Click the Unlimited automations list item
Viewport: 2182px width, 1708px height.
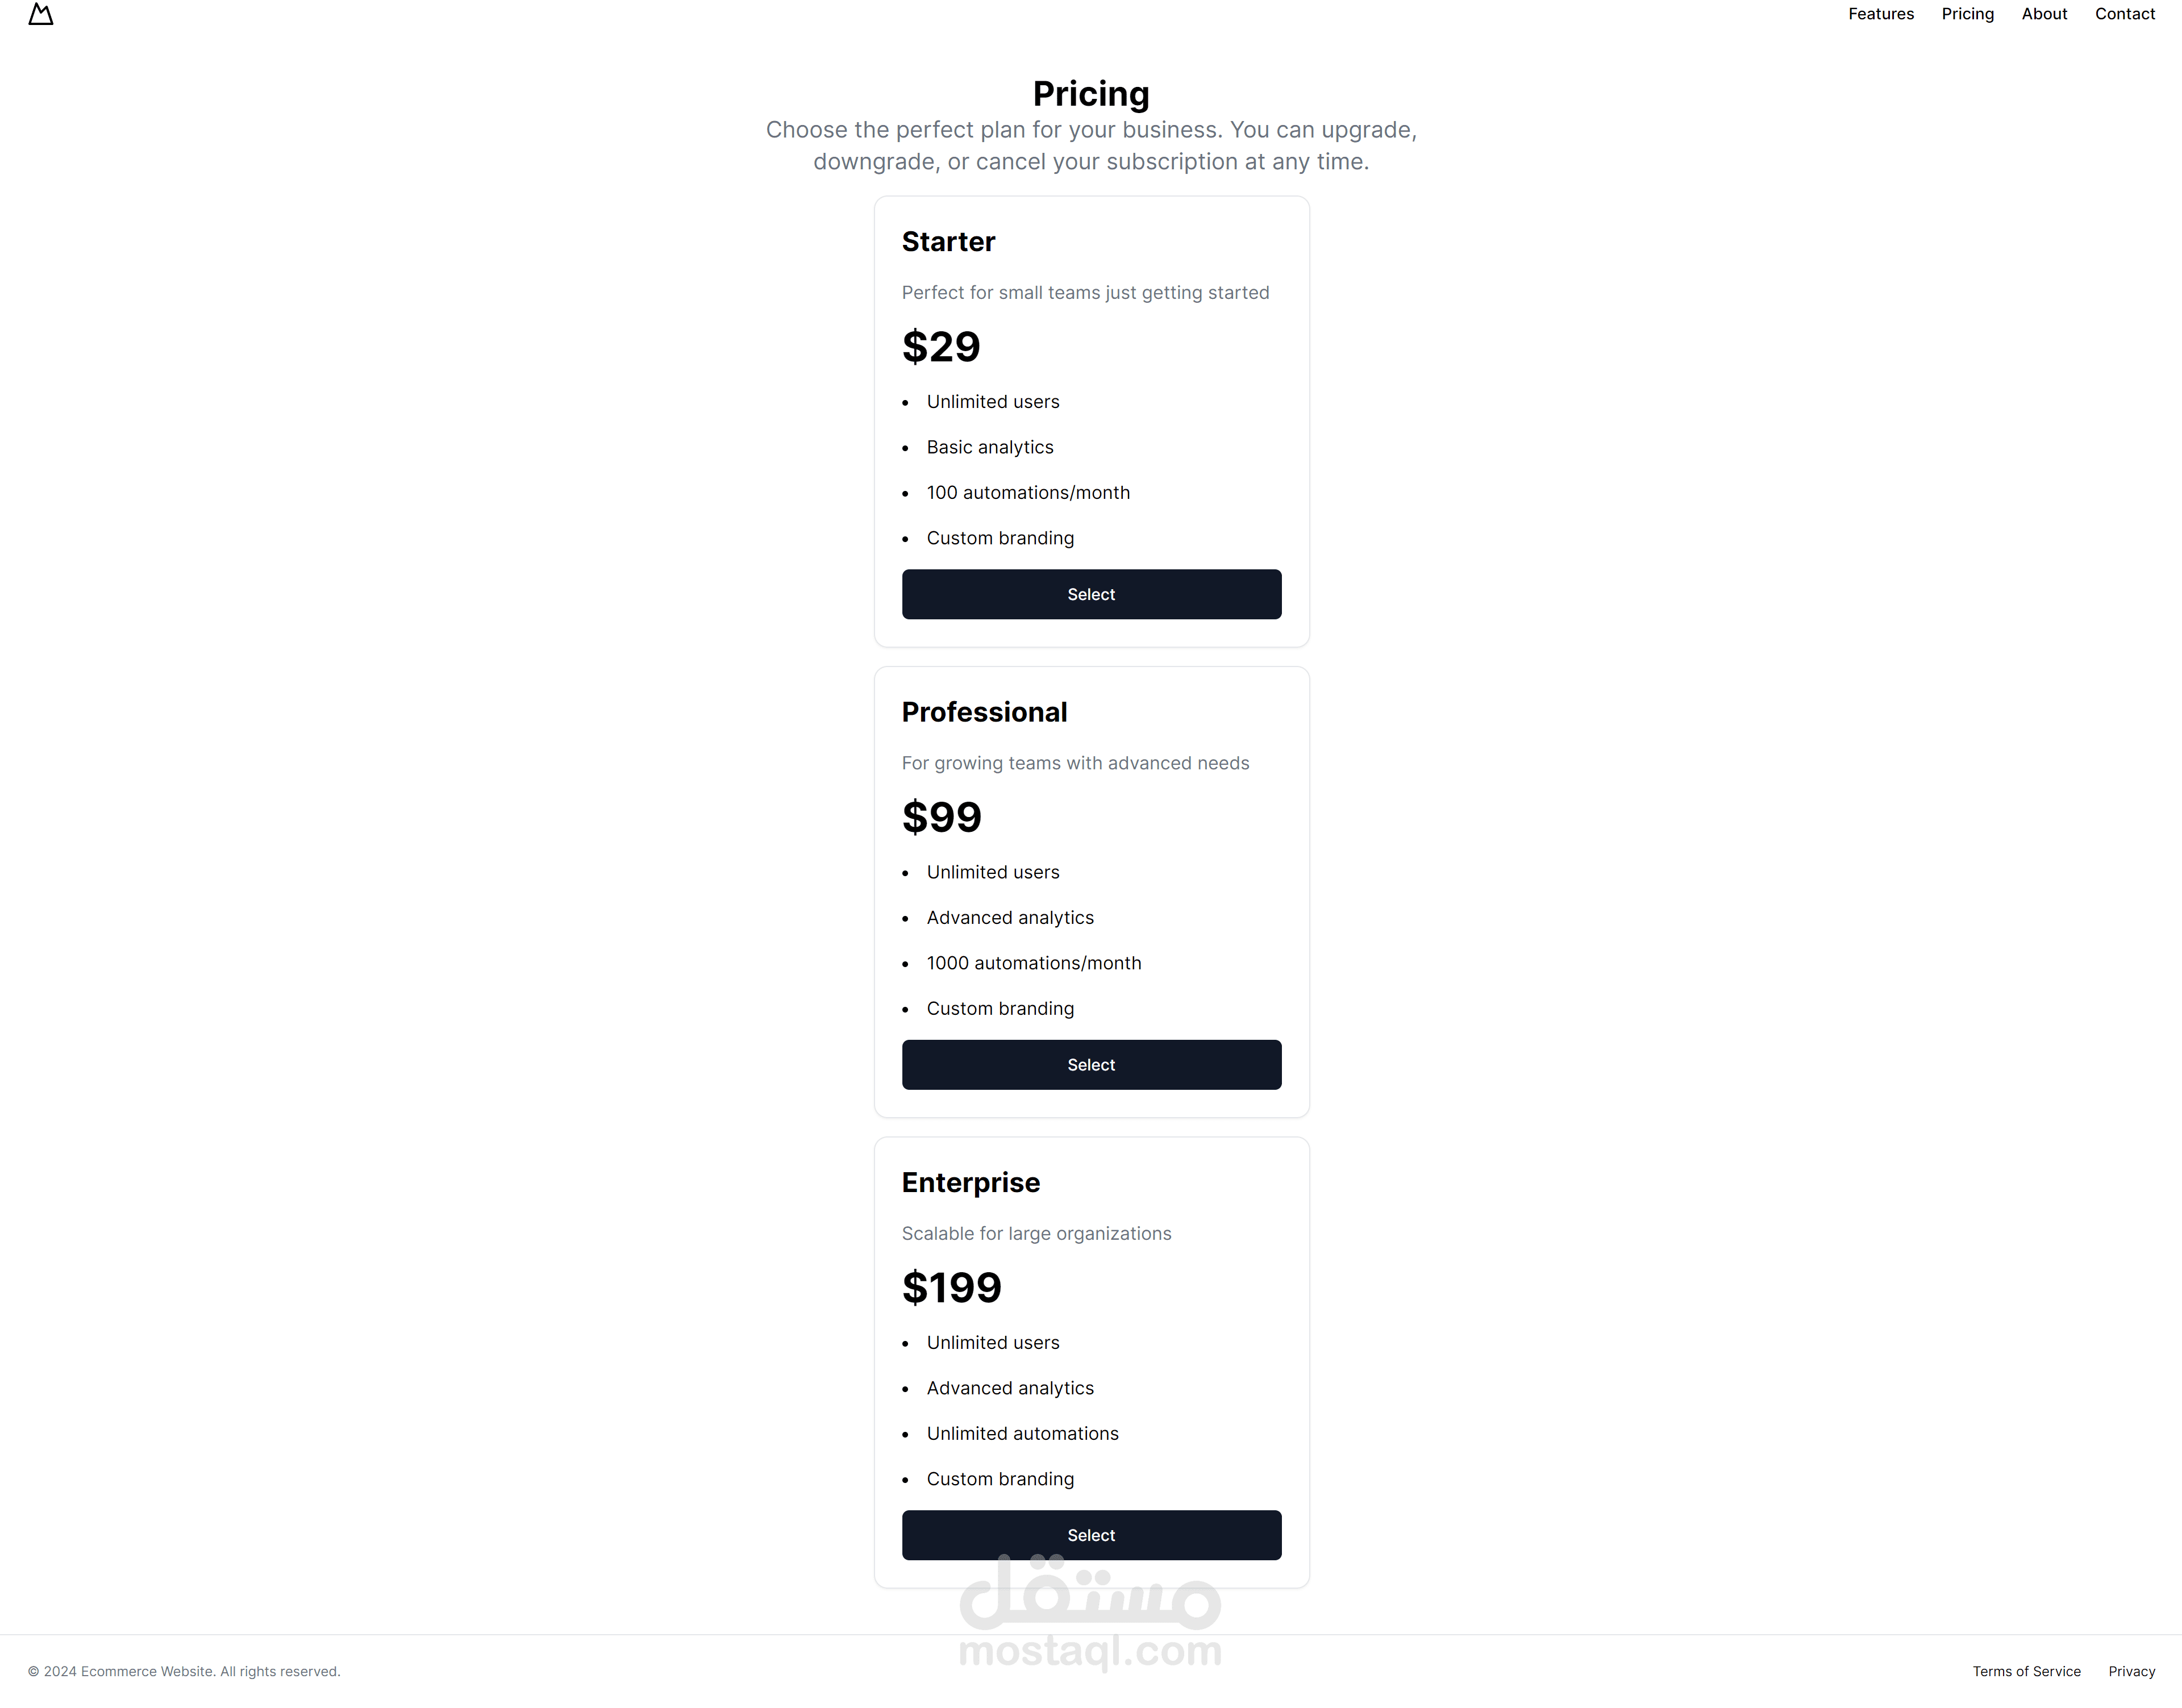[1022, 1433]
